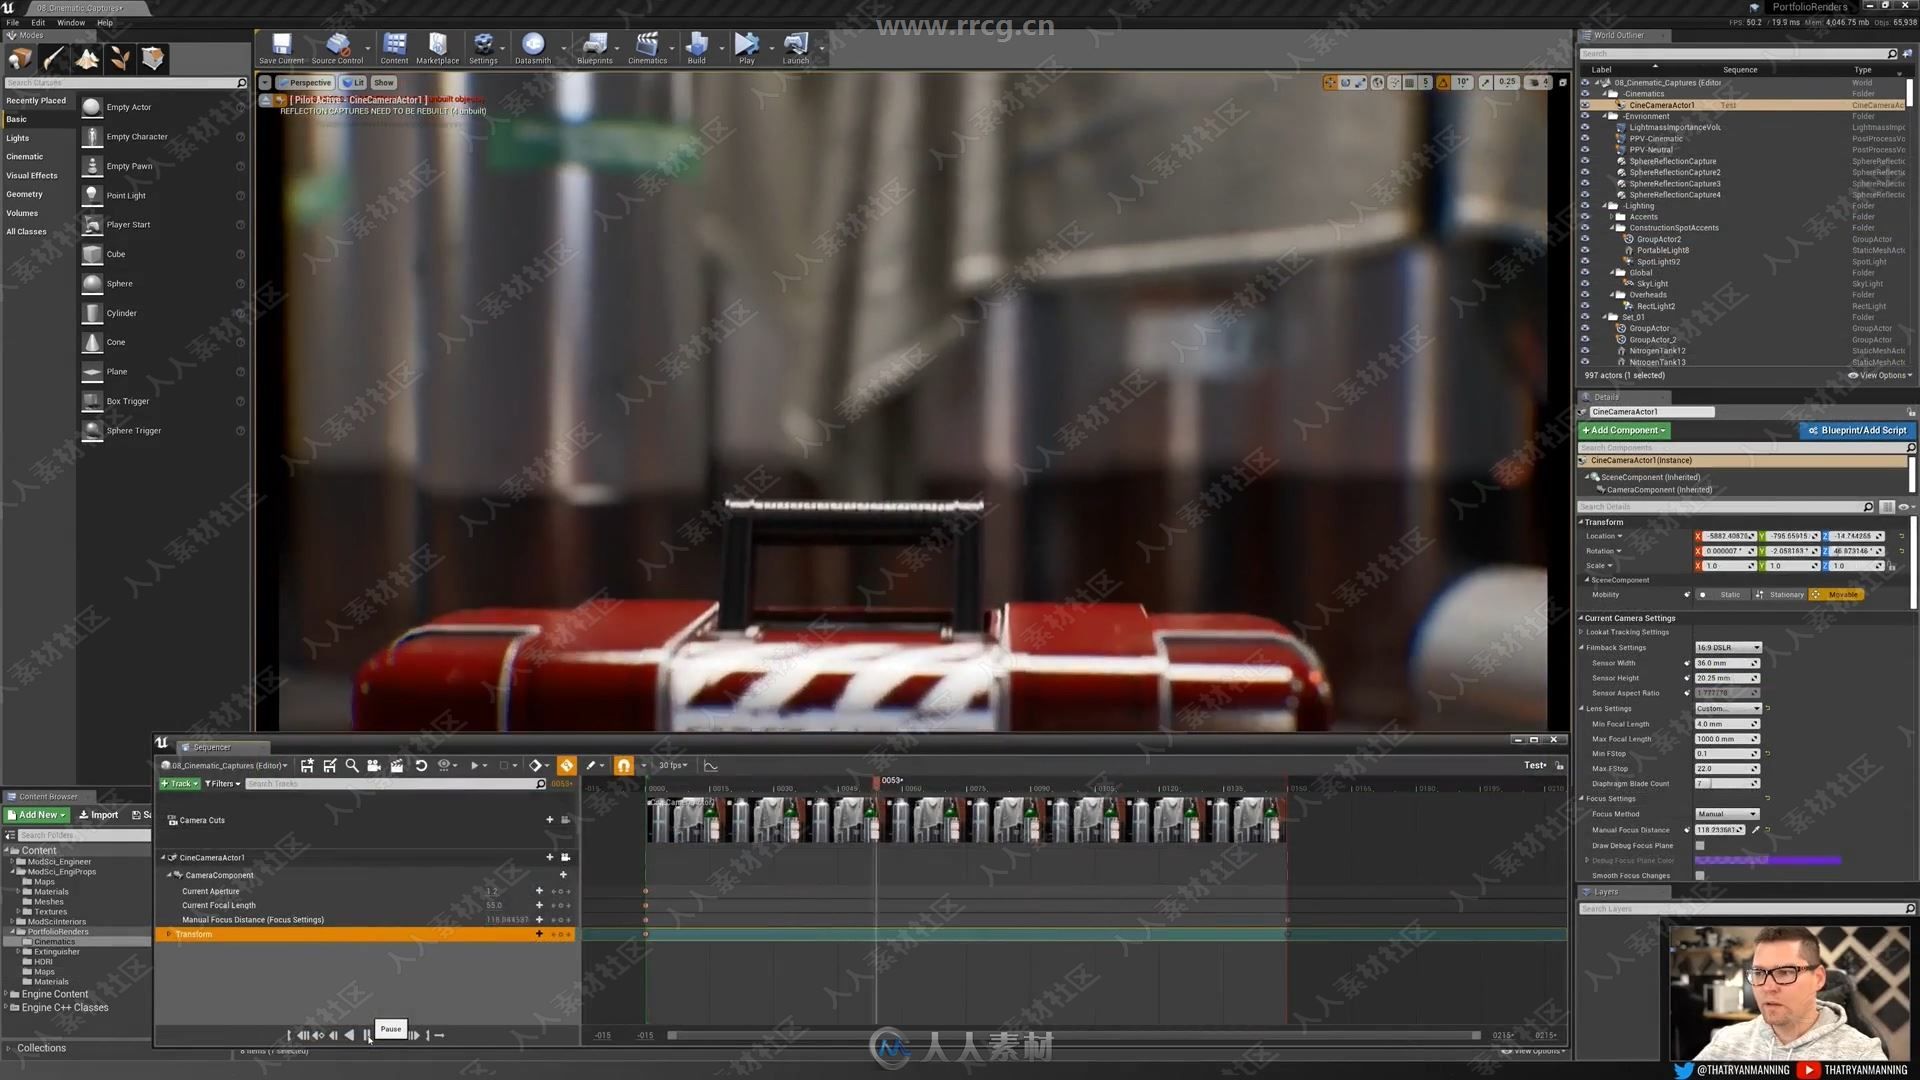The image size is (1920, 1080).
Task: Click the Sequencer create camera icon
Action: [374, 766]
